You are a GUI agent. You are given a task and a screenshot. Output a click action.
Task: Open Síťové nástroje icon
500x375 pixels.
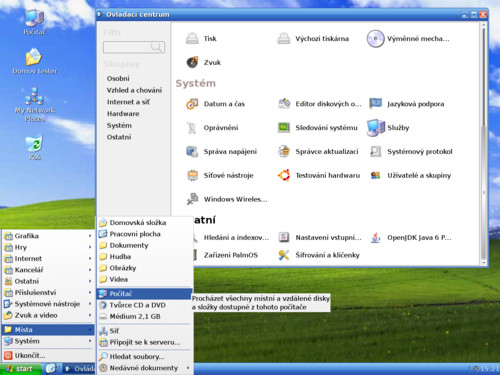click(192, 175)
